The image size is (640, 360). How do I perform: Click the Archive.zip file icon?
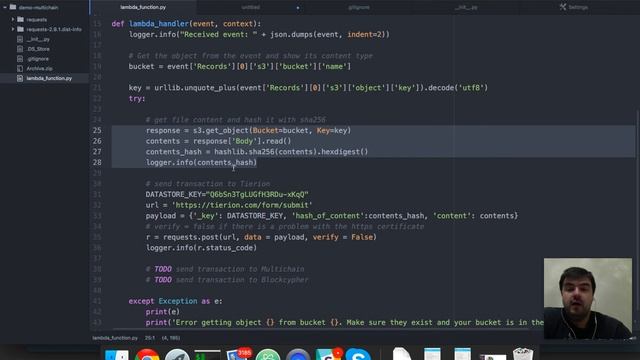tap(20, 69)
